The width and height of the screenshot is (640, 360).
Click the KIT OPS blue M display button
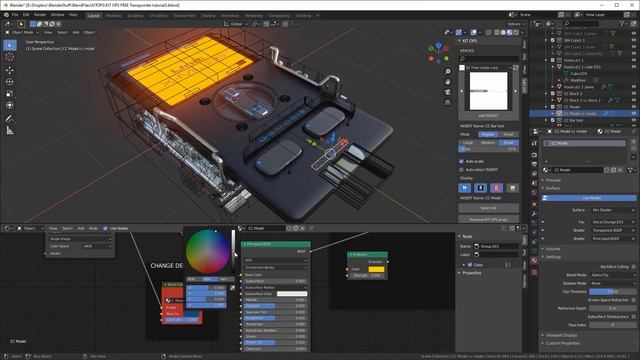[x=464, y=188]
